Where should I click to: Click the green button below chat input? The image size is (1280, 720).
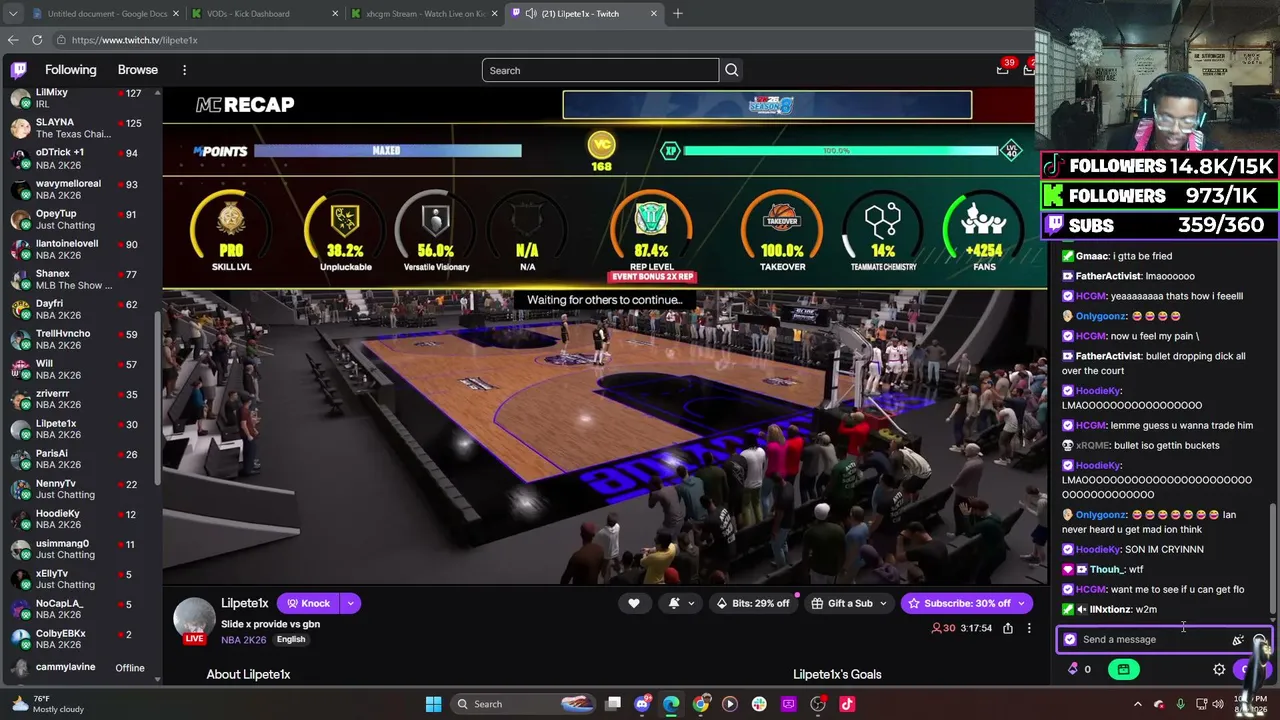point(1124,669)
